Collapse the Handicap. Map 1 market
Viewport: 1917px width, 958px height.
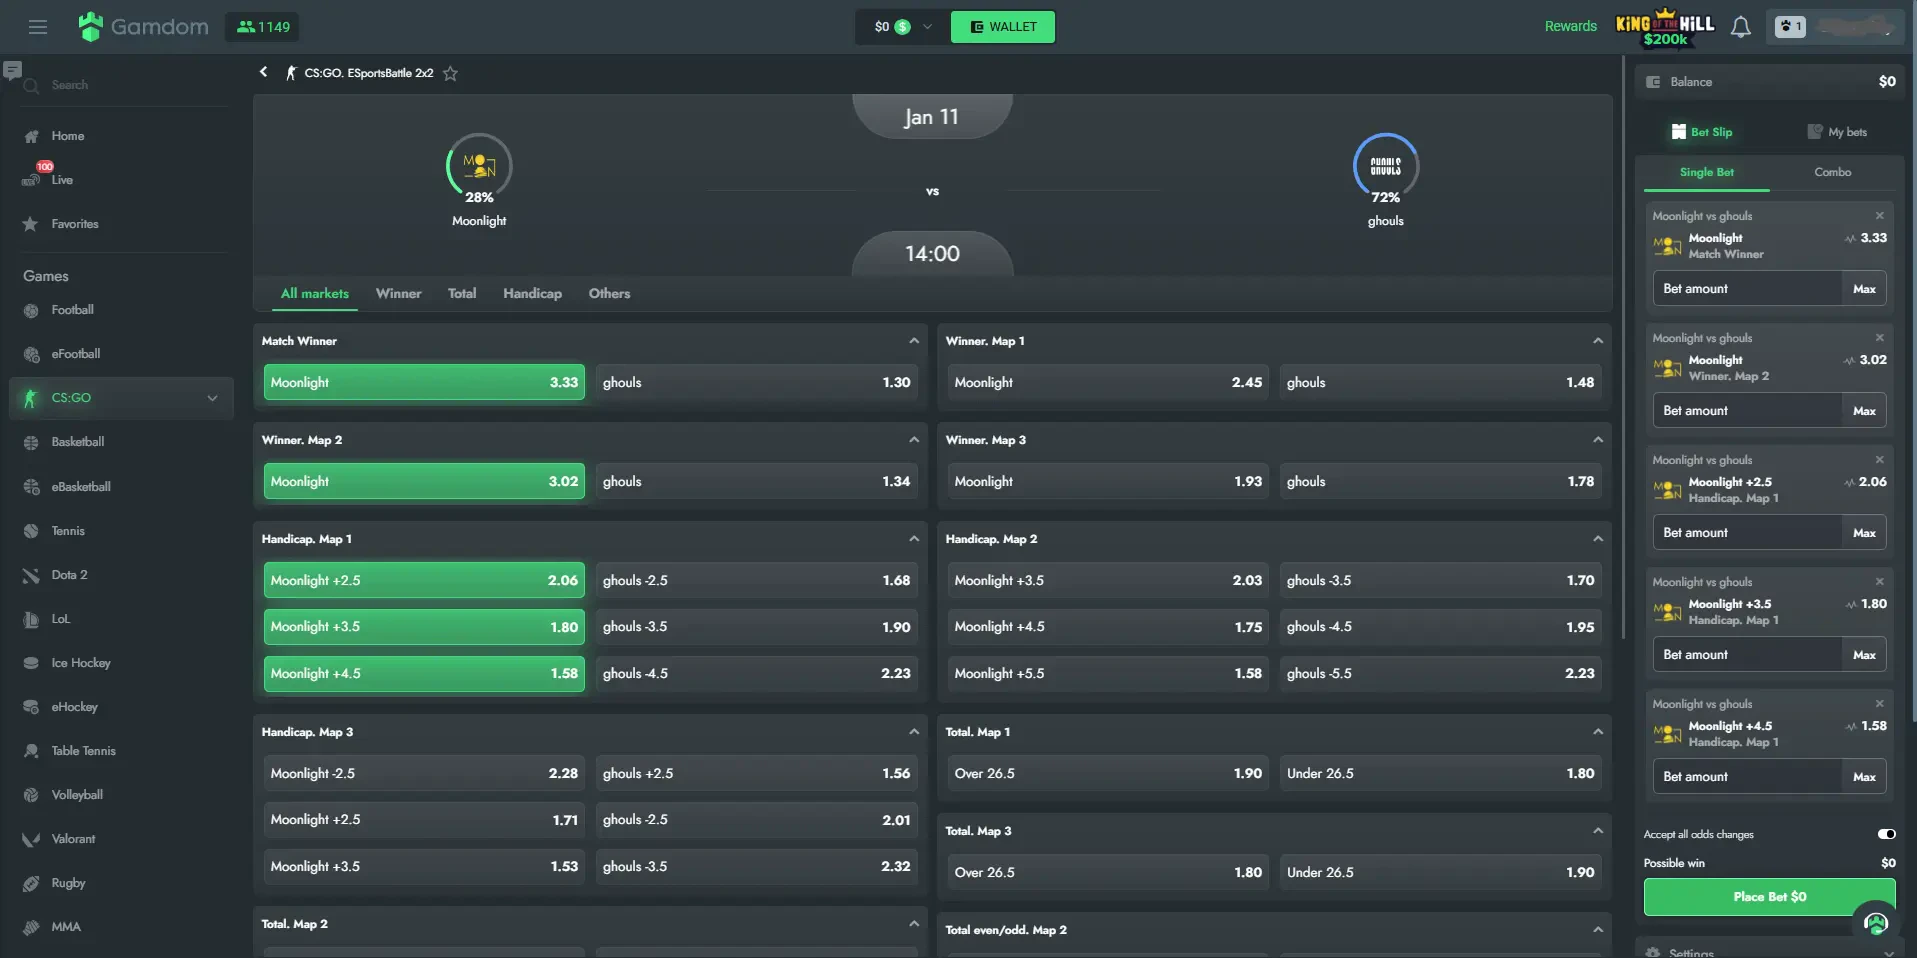pos(913,539)
